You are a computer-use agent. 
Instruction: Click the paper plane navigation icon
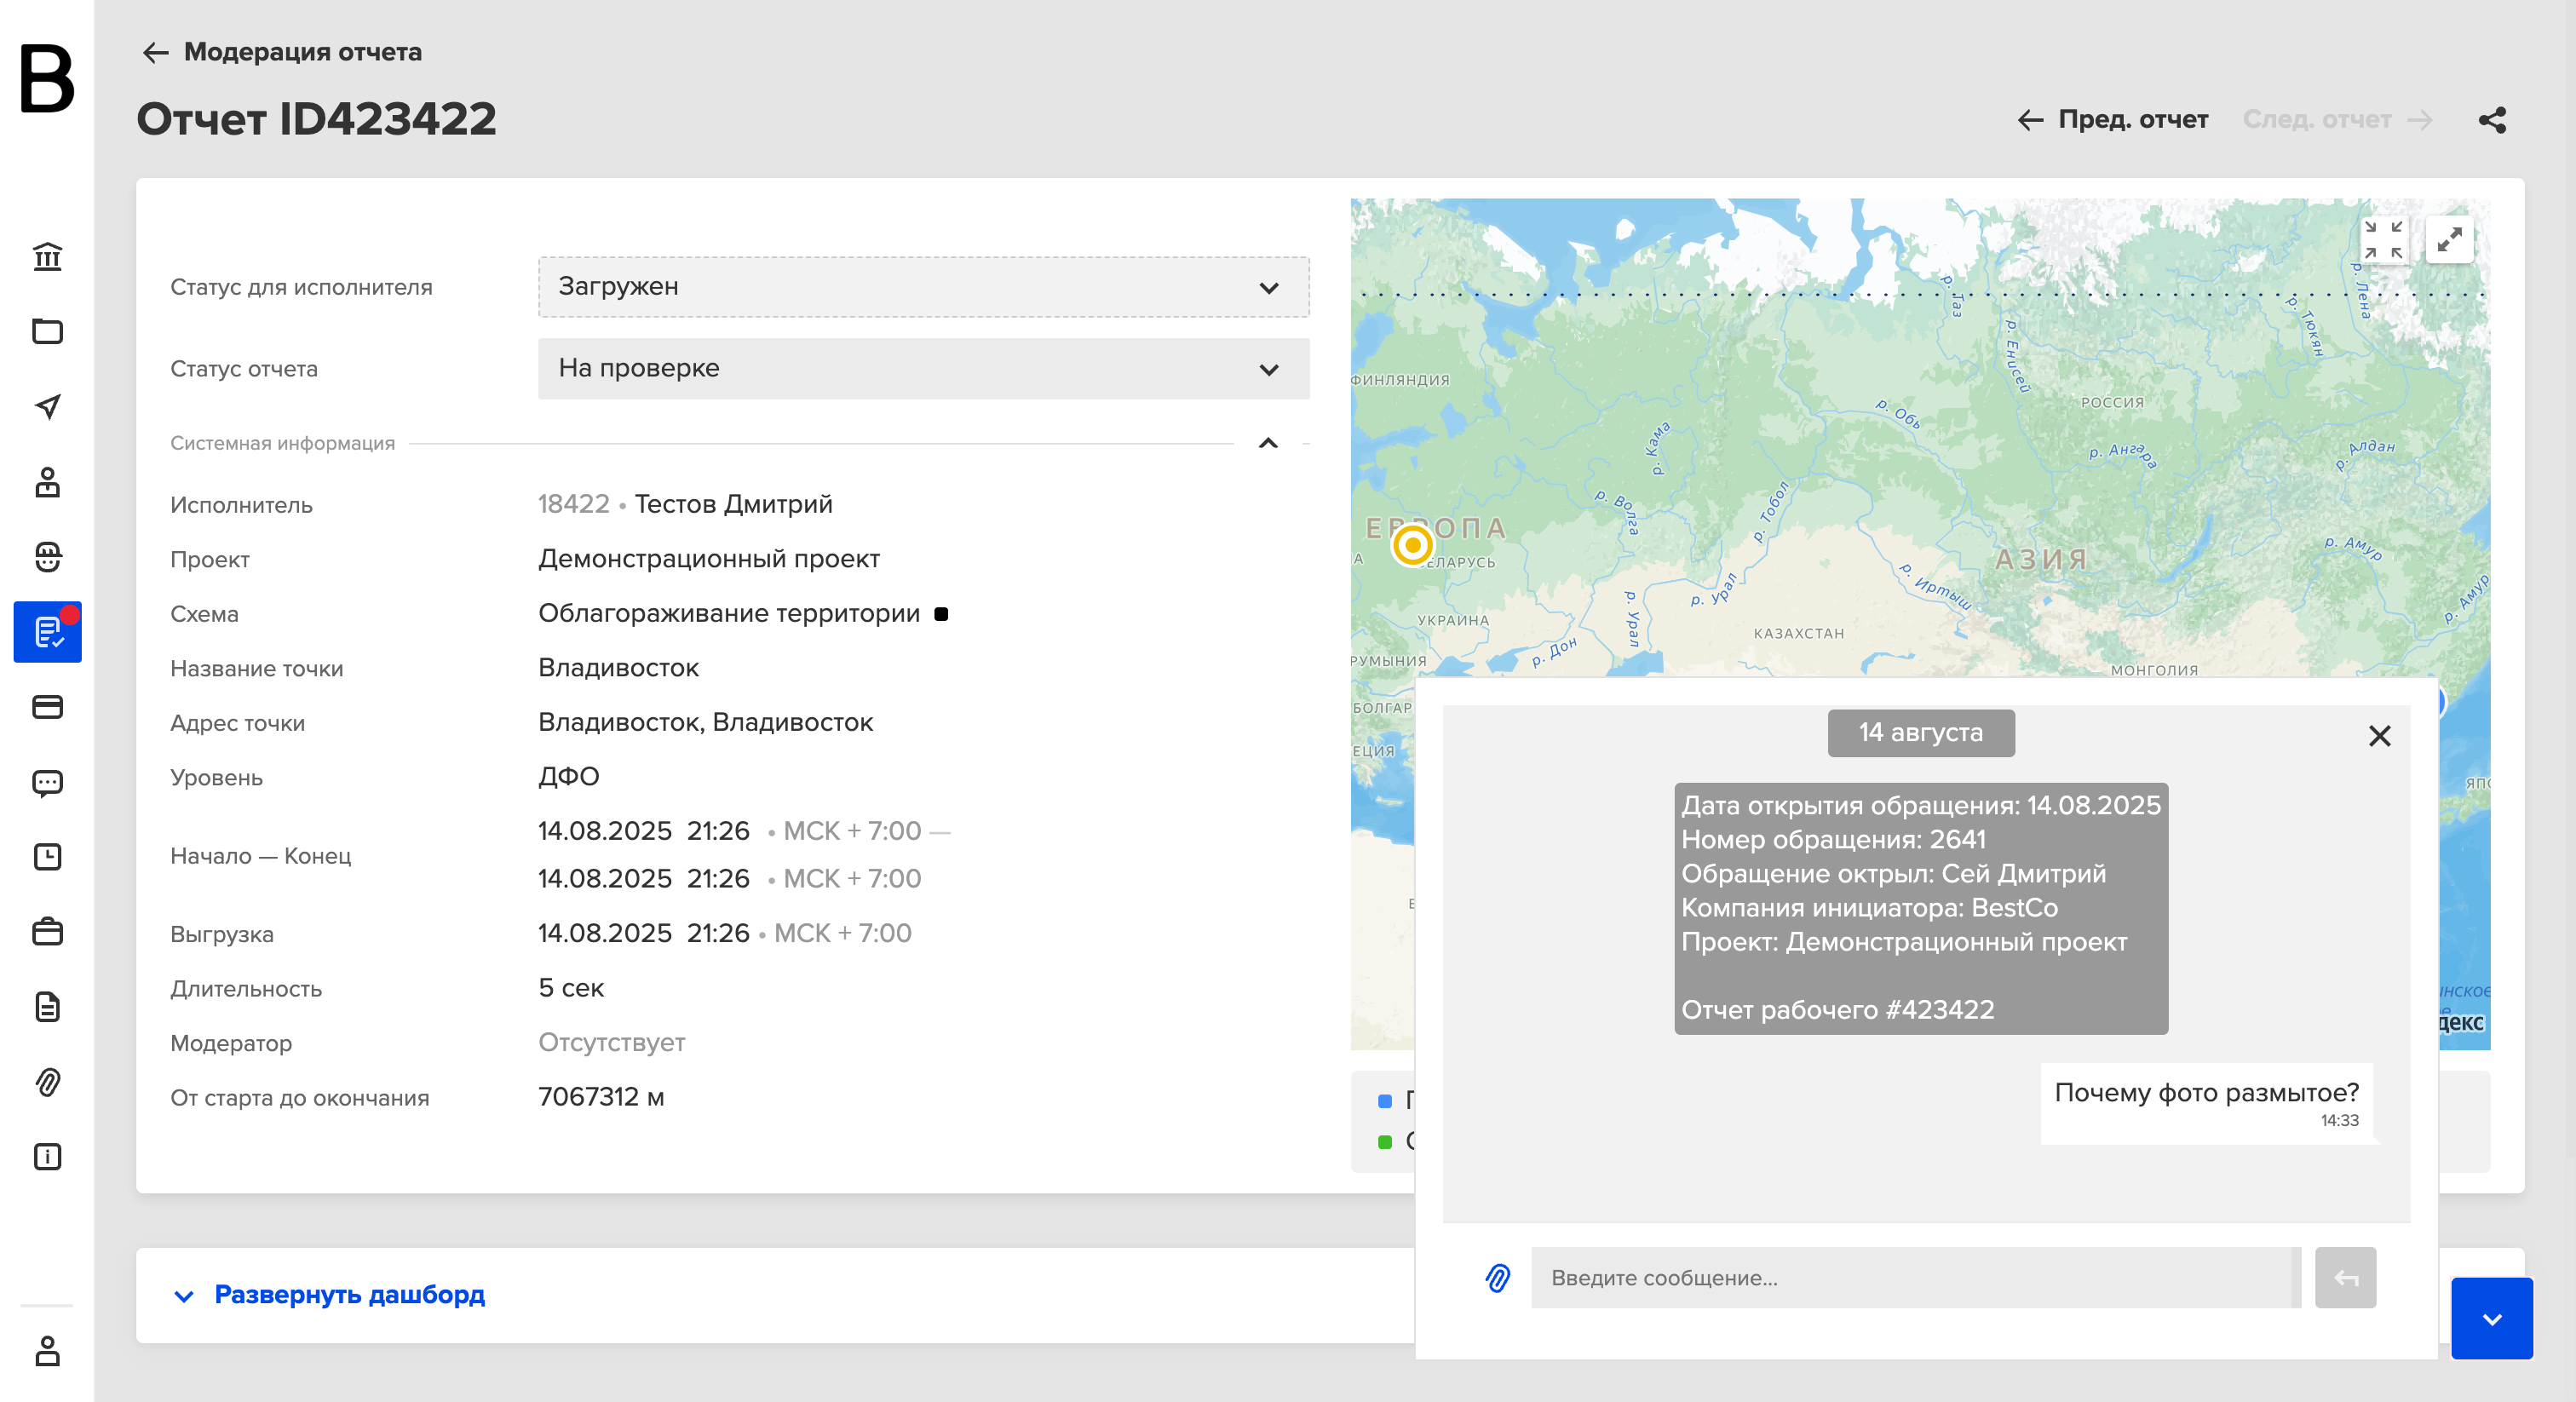[47, 406]
